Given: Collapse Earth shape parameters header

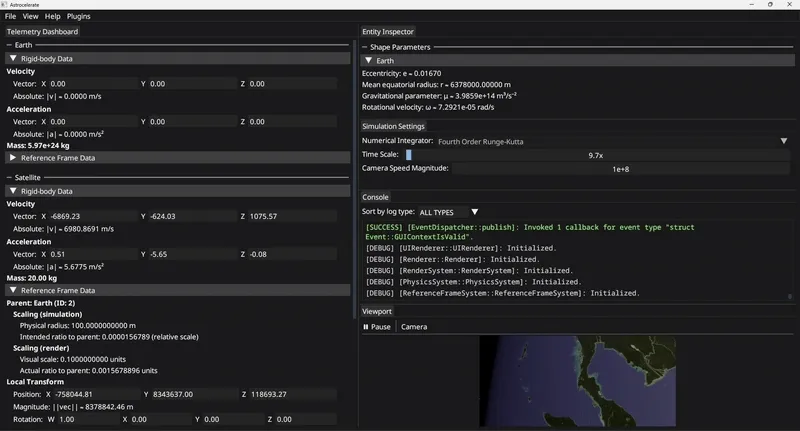Looking at the screenshot, I should (x=577, y=60).
